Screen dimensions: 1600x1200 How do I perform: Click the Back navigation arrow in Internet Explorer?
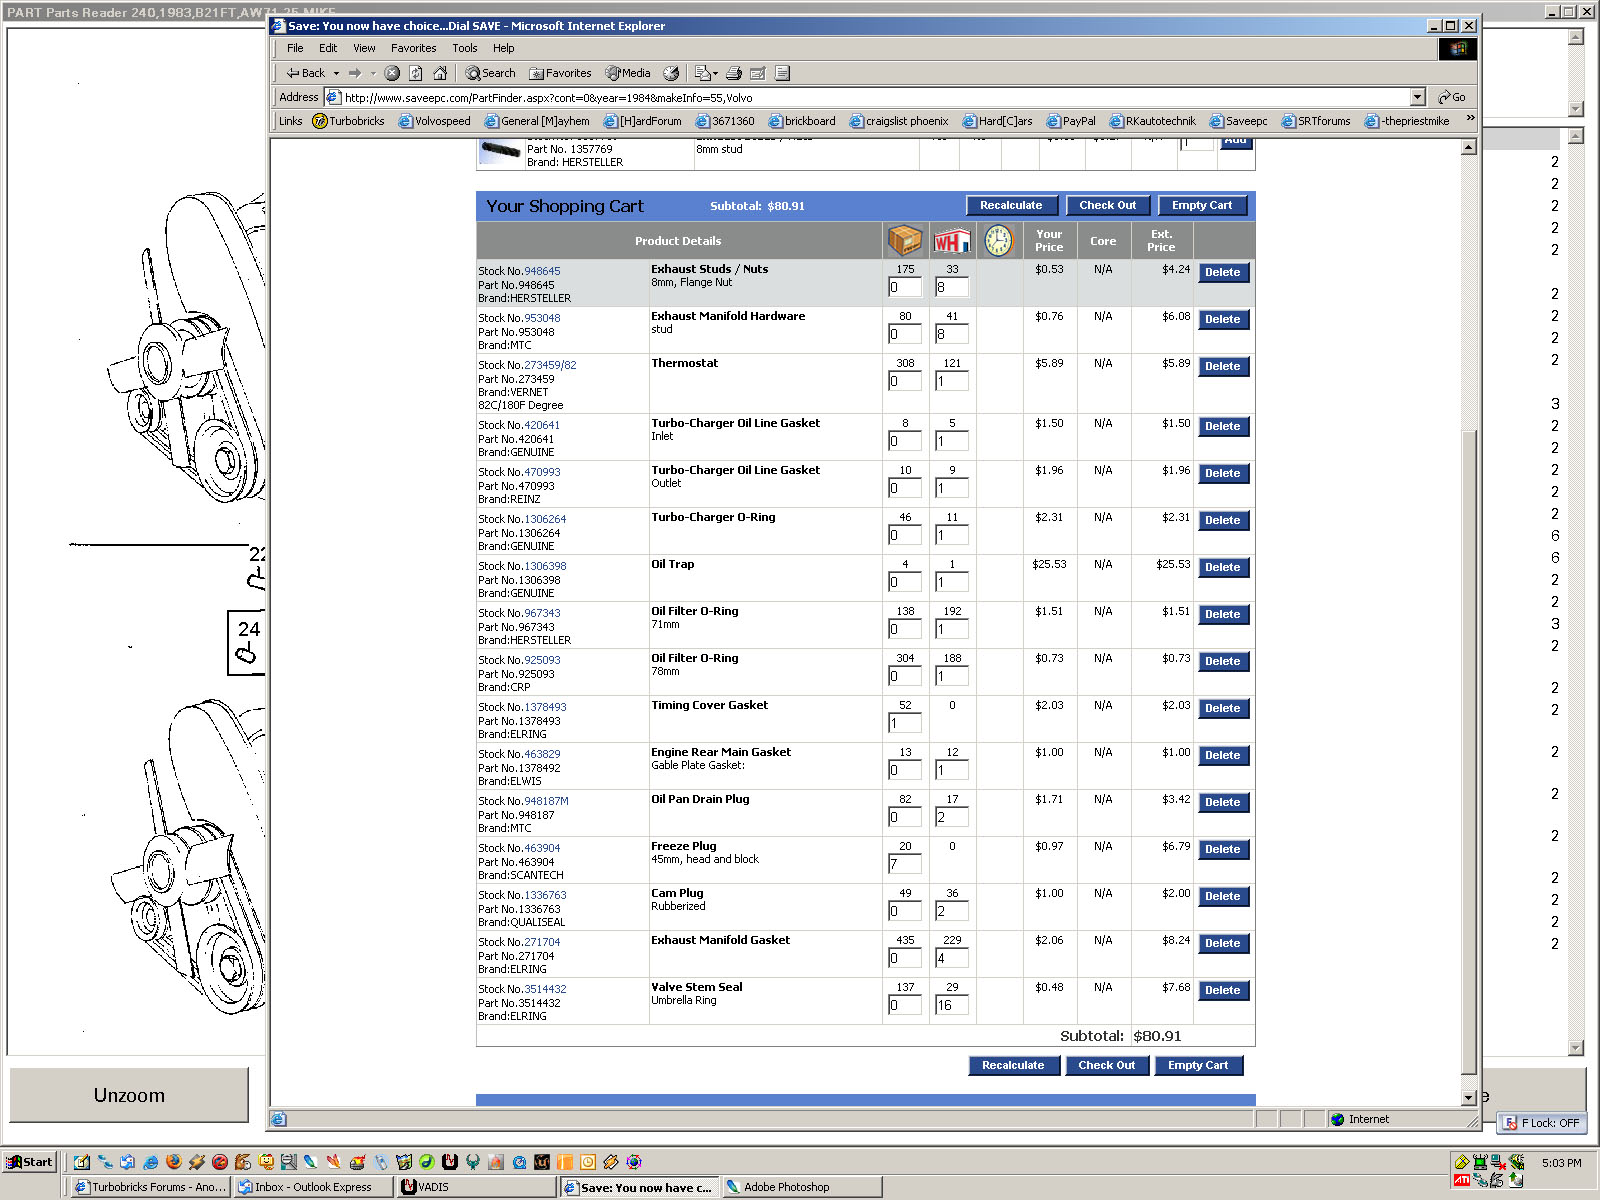tap(305, 73)
